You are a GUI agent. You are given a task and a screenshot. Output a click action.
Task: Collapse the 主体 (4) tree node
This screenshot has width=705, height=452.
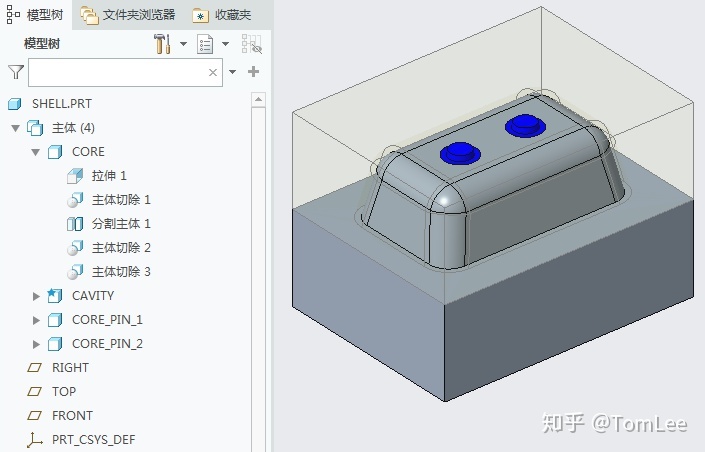pos(15,128)
